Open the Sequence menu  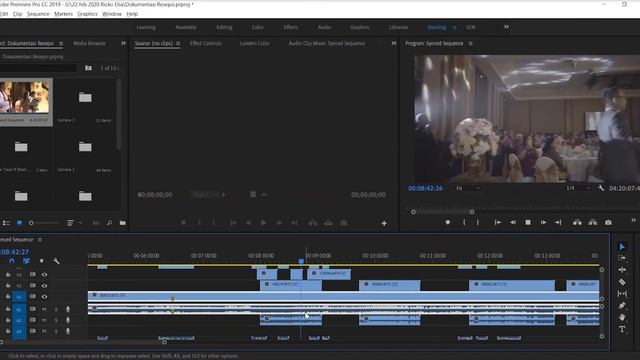click(x=38, y=14)
